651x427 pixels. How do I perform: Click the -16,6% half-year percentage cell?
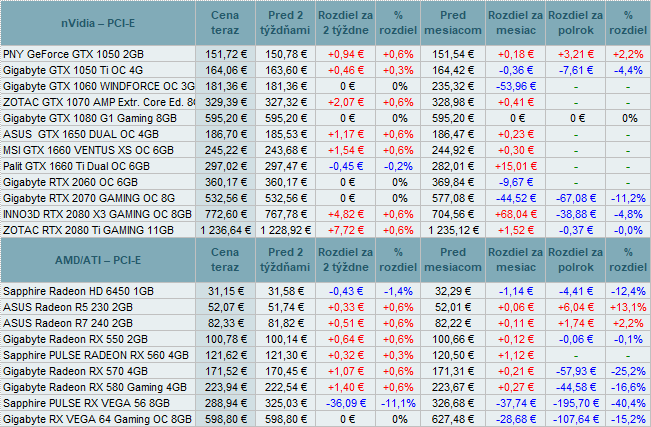pyautogui.click(x=628, y=387)
